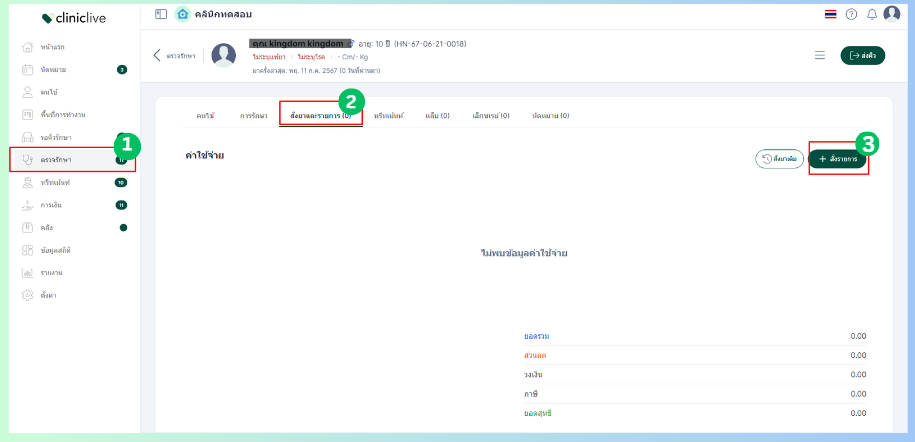The image size is (915, 442).
Task: Click the + สั่งรายการ order button
Action: point(837,159)
